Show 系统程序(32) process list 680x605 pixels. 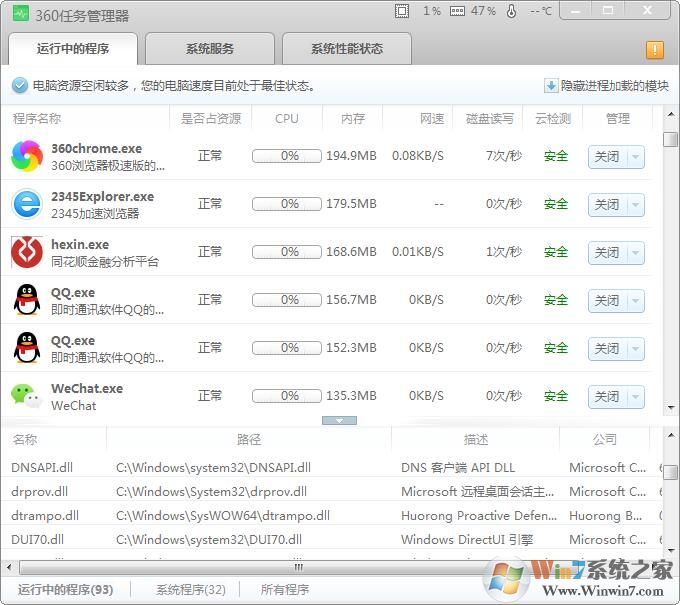click(190, 590)
